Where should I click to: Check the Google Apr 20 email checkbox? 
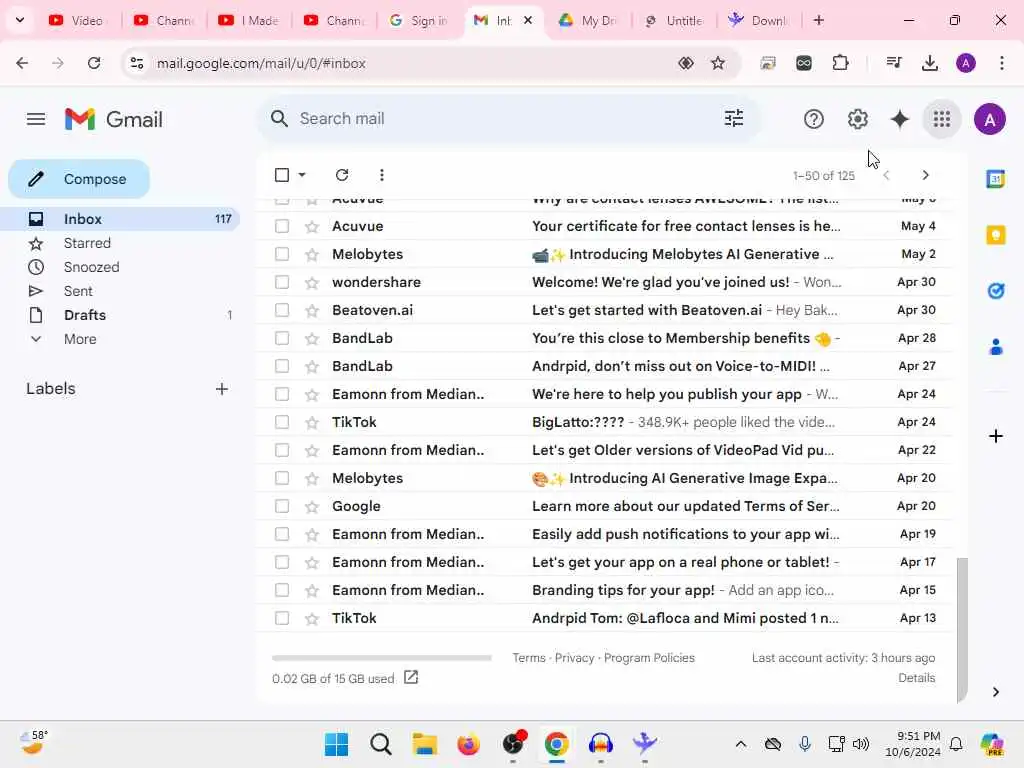pos(281,506)
